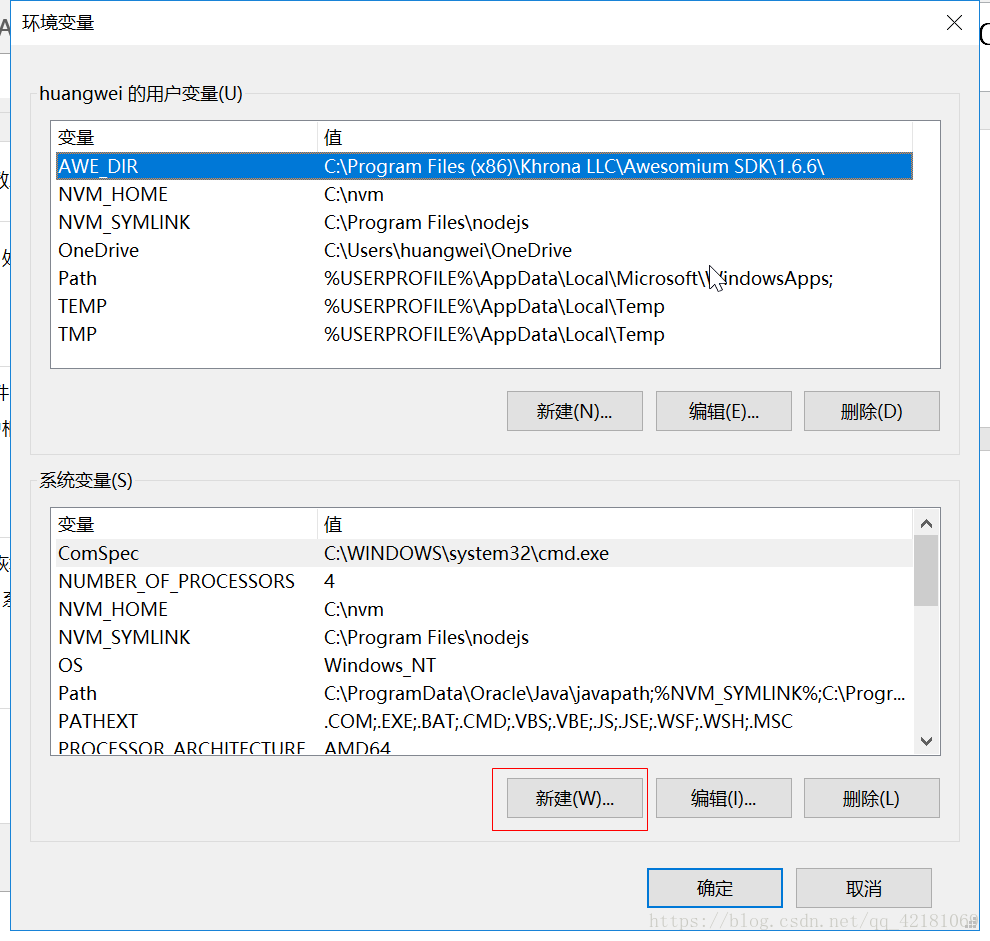Click 变量 column header in system variables
Viewport: 990px width, 941px height.
pos(186,524)
